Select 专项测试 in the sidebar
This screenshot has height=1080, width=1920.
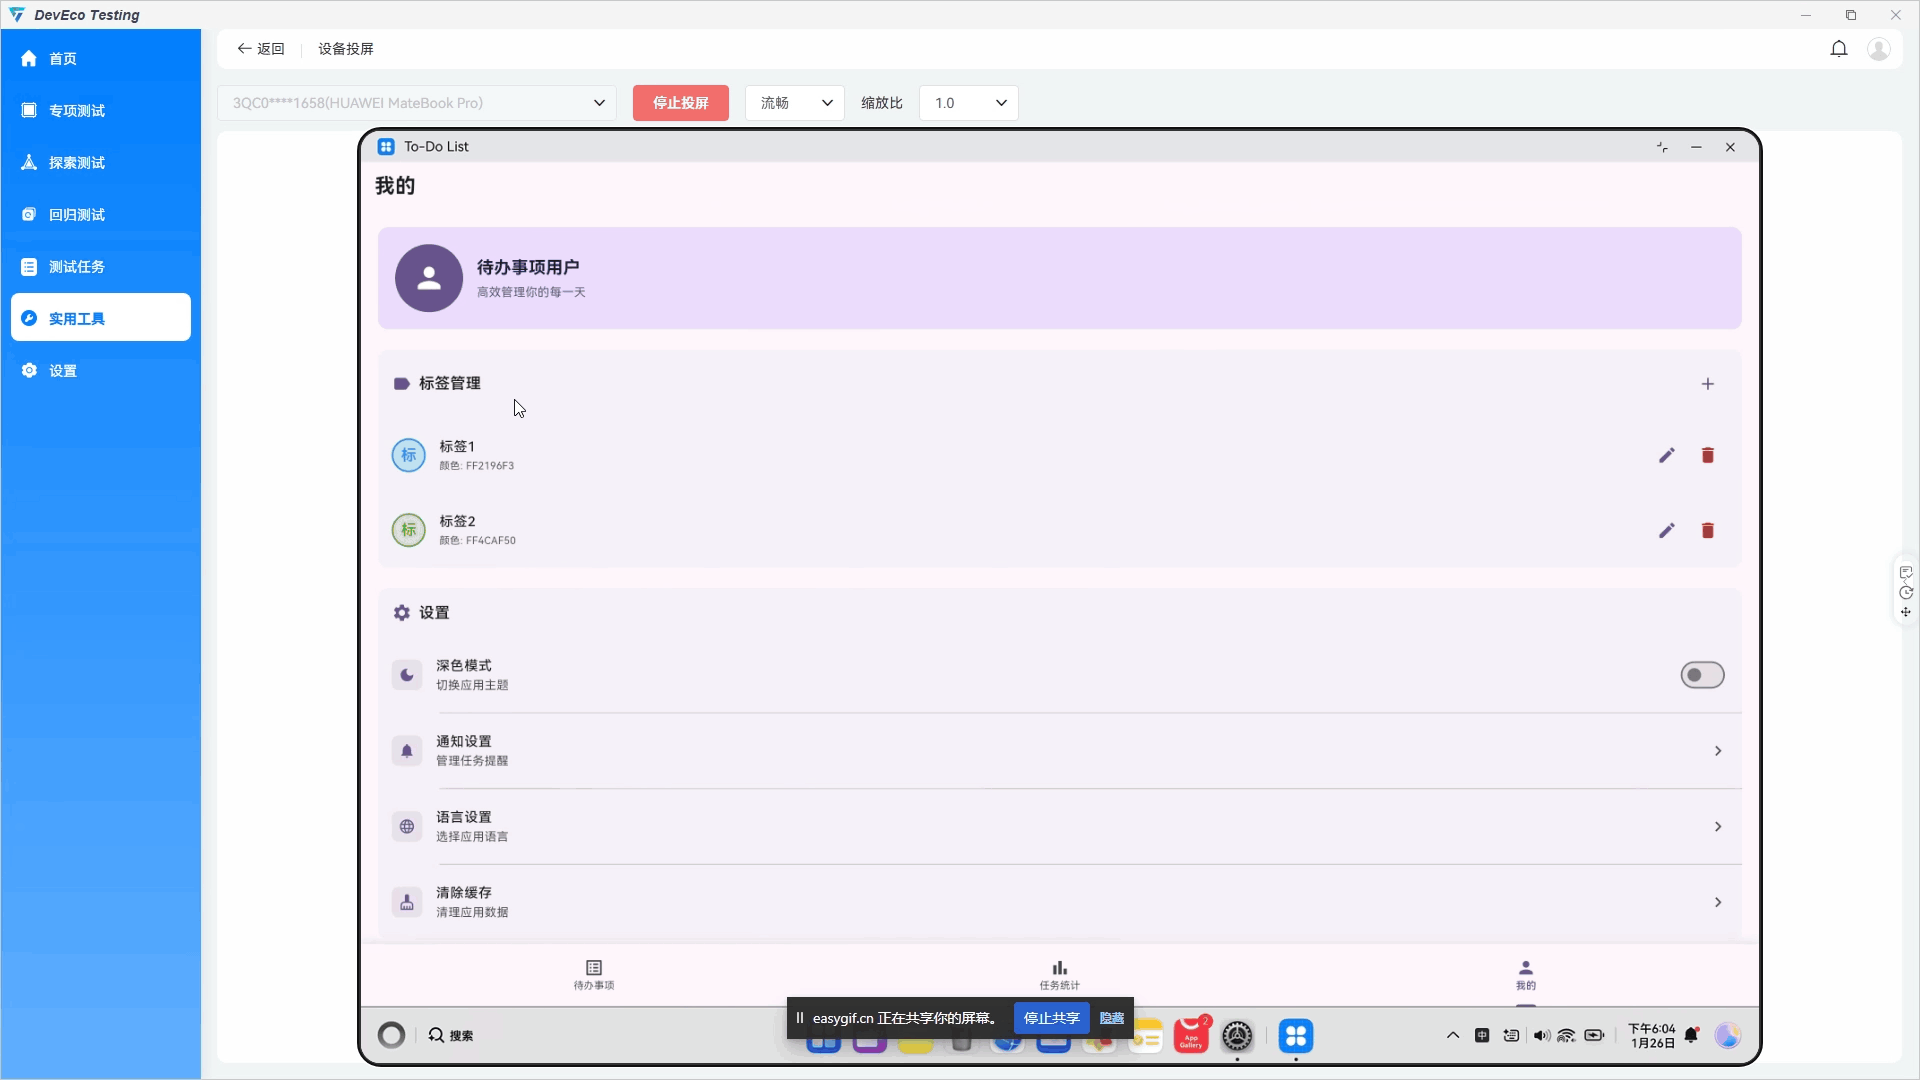[77, 110]
